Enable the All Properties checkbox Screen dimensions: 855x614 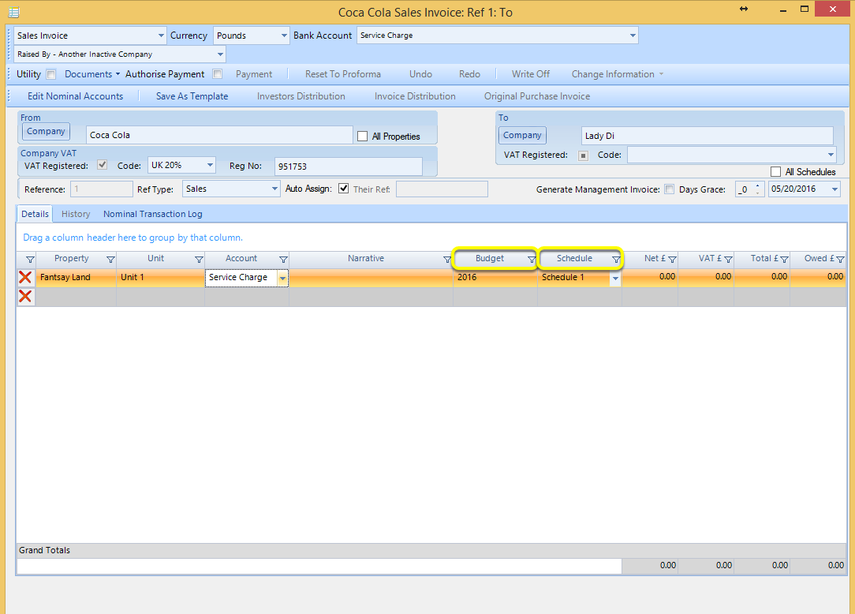tap(362, 136)
